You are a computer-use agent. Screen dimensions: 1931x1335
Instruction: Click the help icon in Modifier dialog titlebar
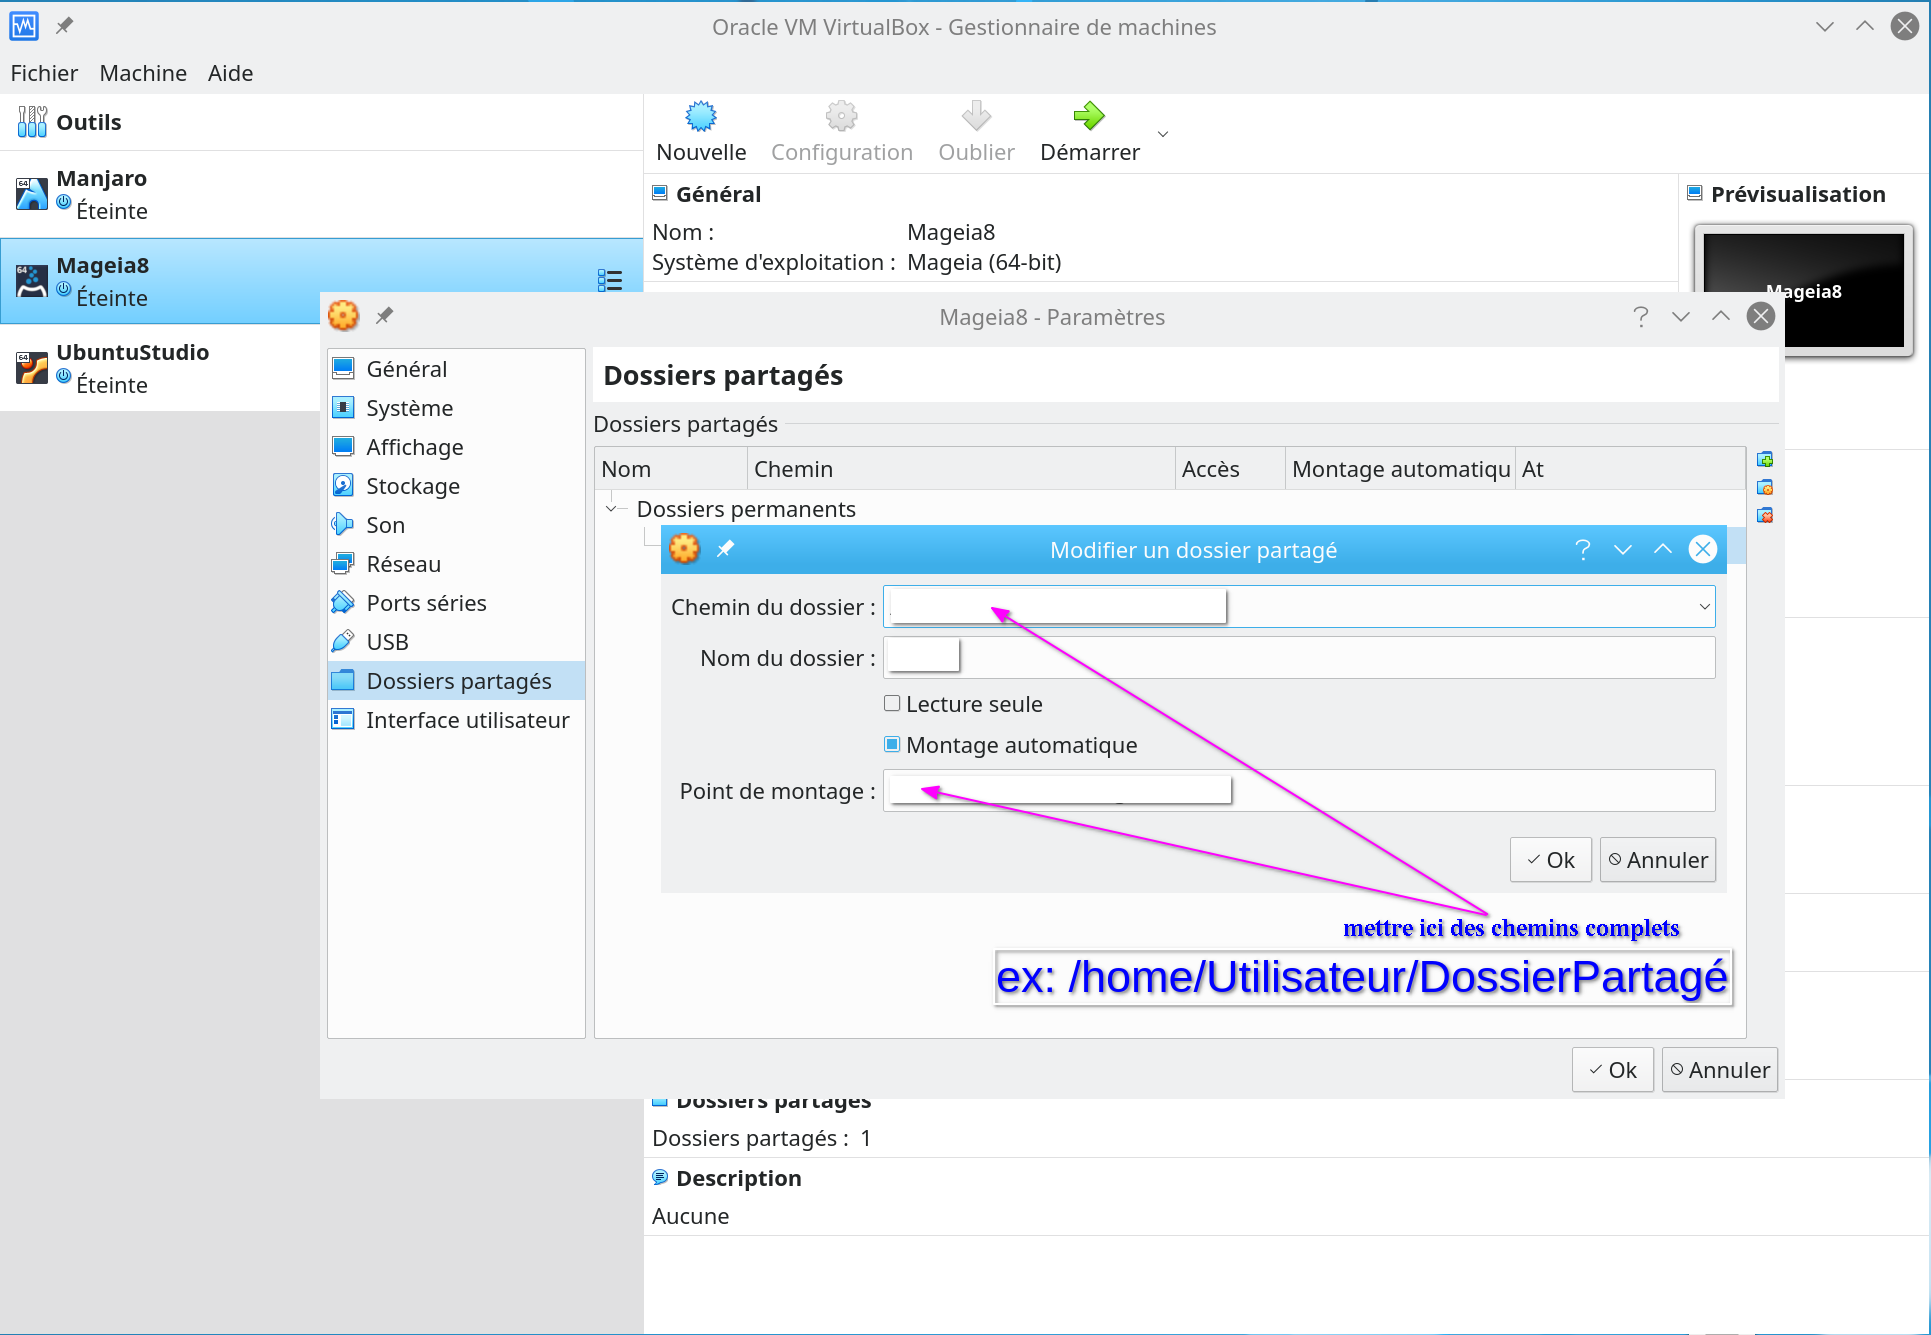(x=1583, y=549)
